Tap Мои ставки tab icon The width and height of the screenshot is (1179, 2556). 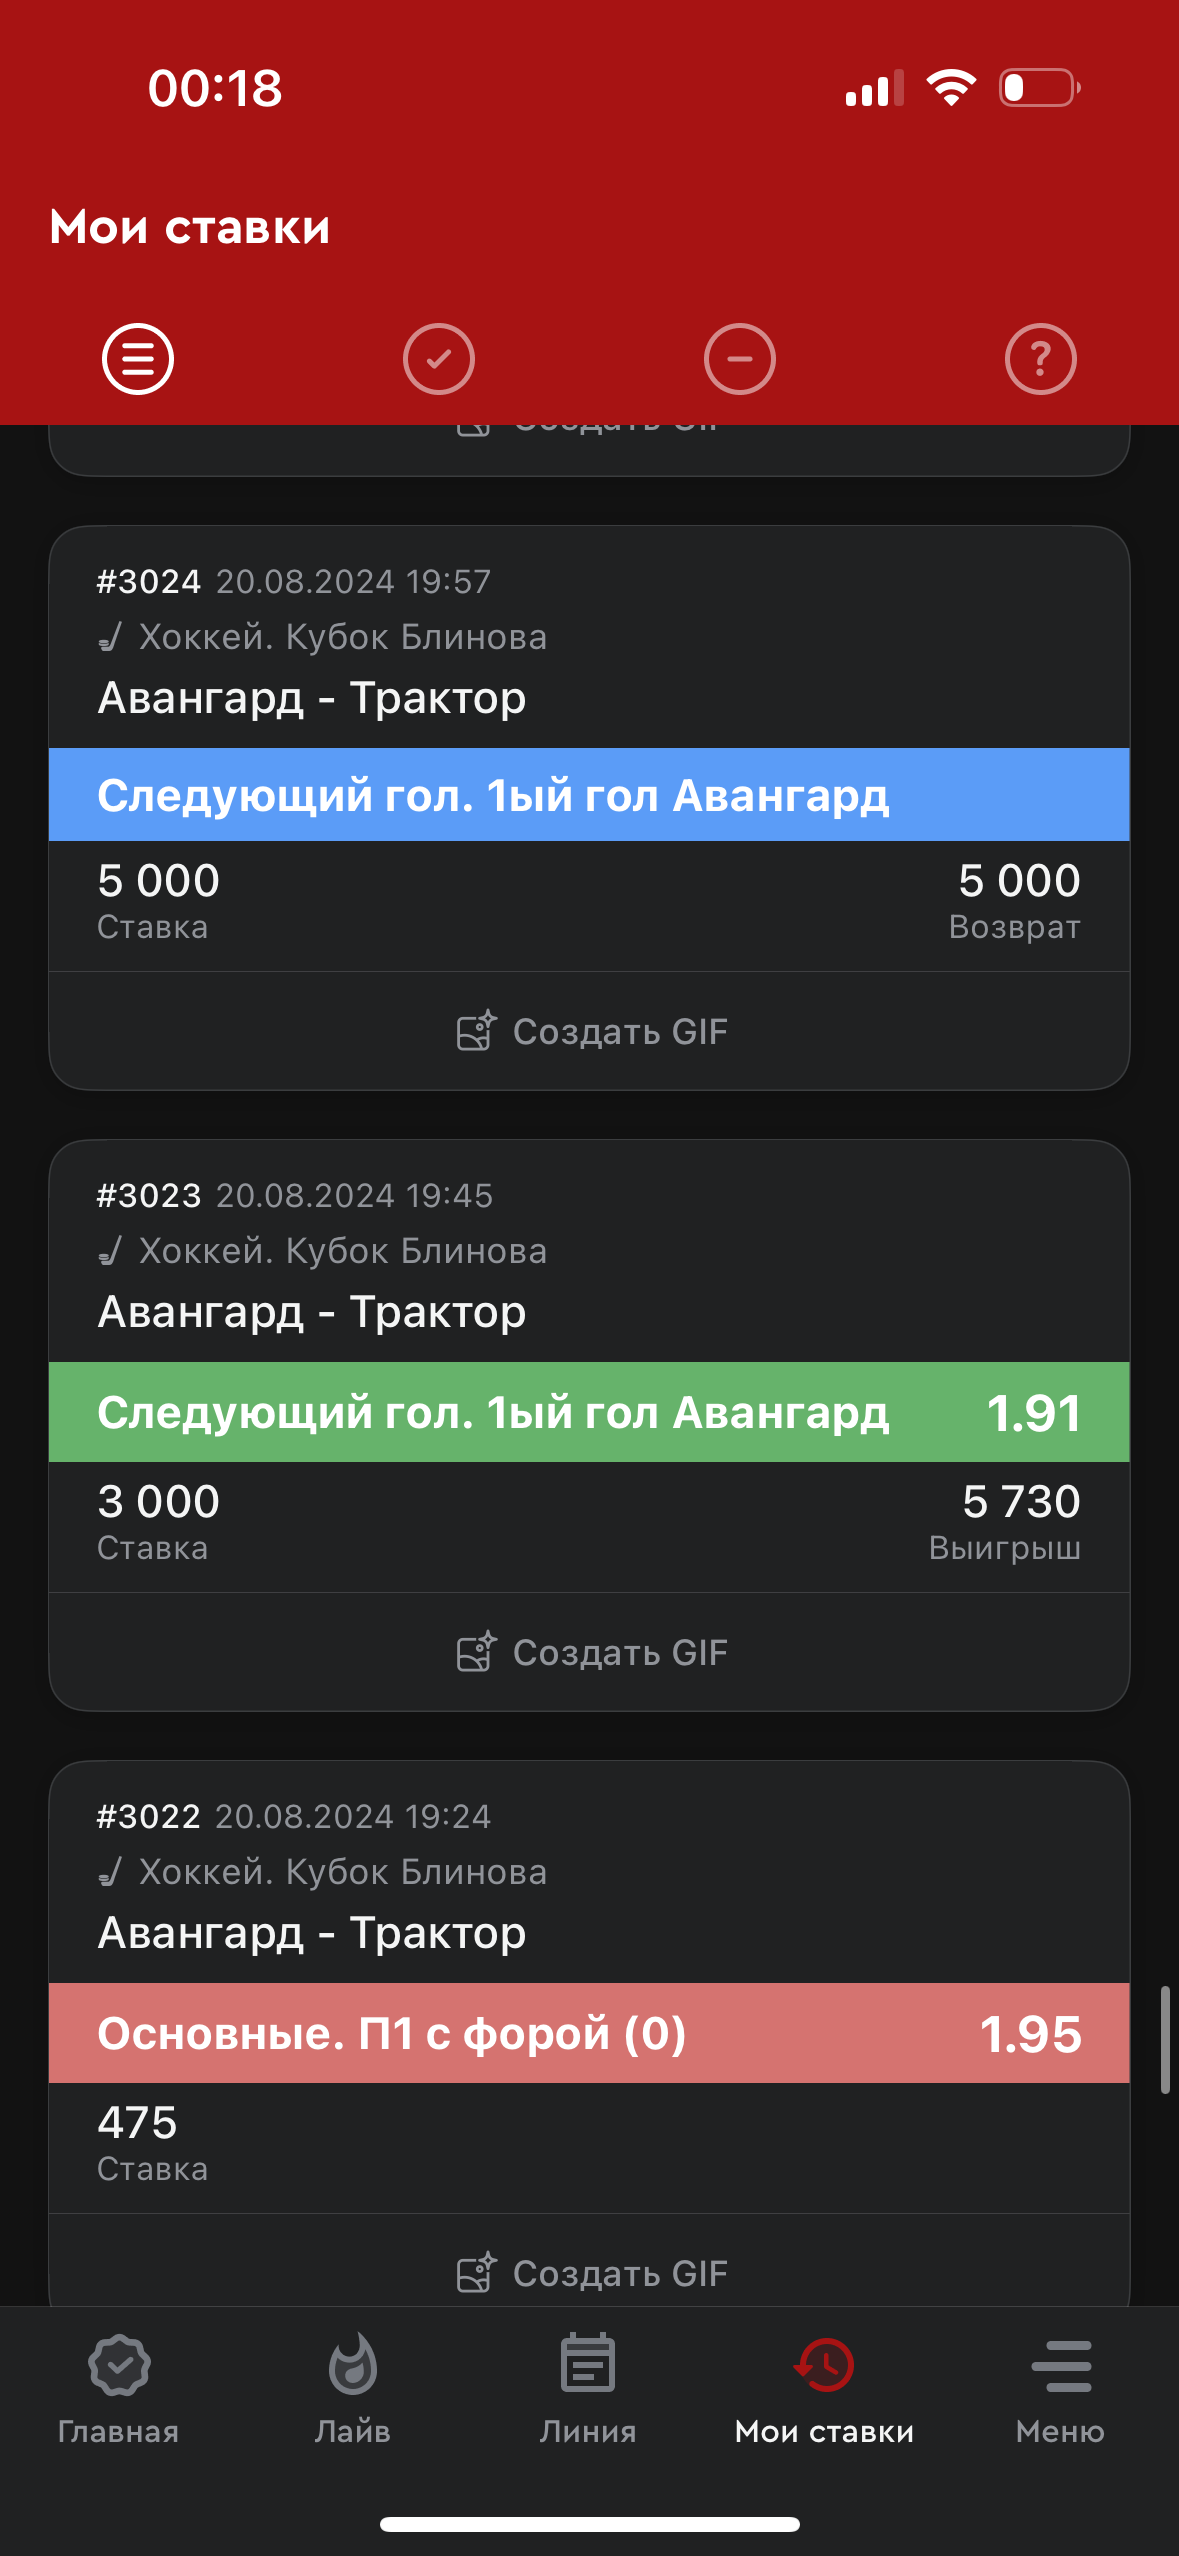pos(824,2366)
